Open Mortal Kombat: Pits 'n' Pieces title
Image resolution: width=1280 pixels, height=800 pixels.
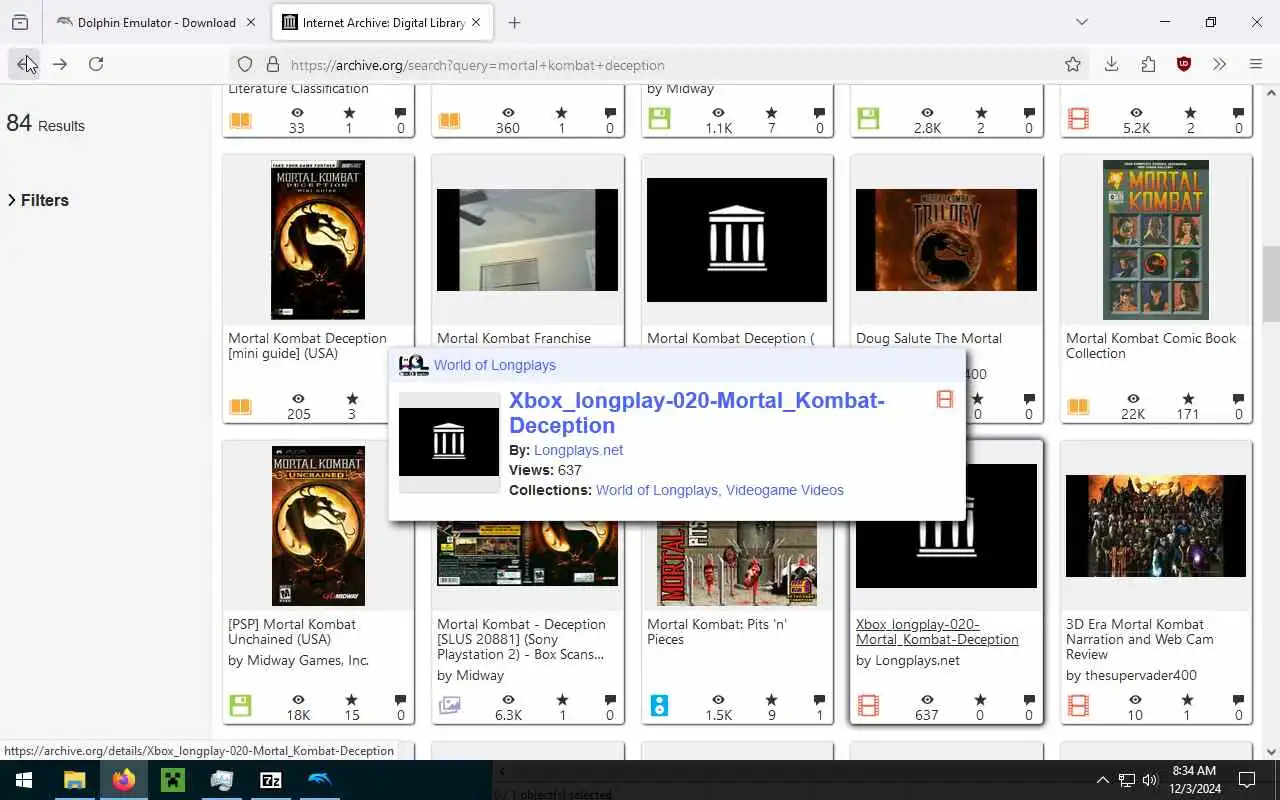(717, 632)
